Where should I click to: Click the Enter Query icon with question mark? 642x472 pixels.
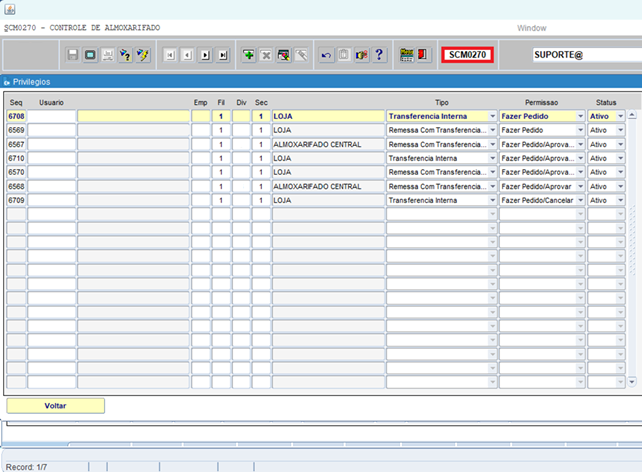[x=125, y=55]
